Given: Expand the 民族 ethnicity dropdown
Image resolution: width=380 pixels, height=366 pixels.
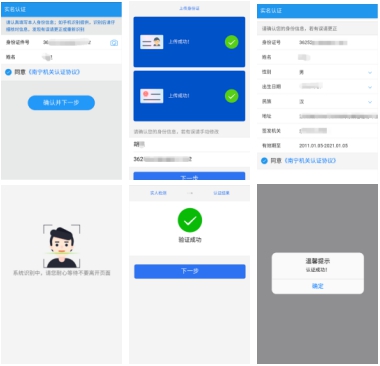Looking at the screenshot, I should (x=370, y=102).
